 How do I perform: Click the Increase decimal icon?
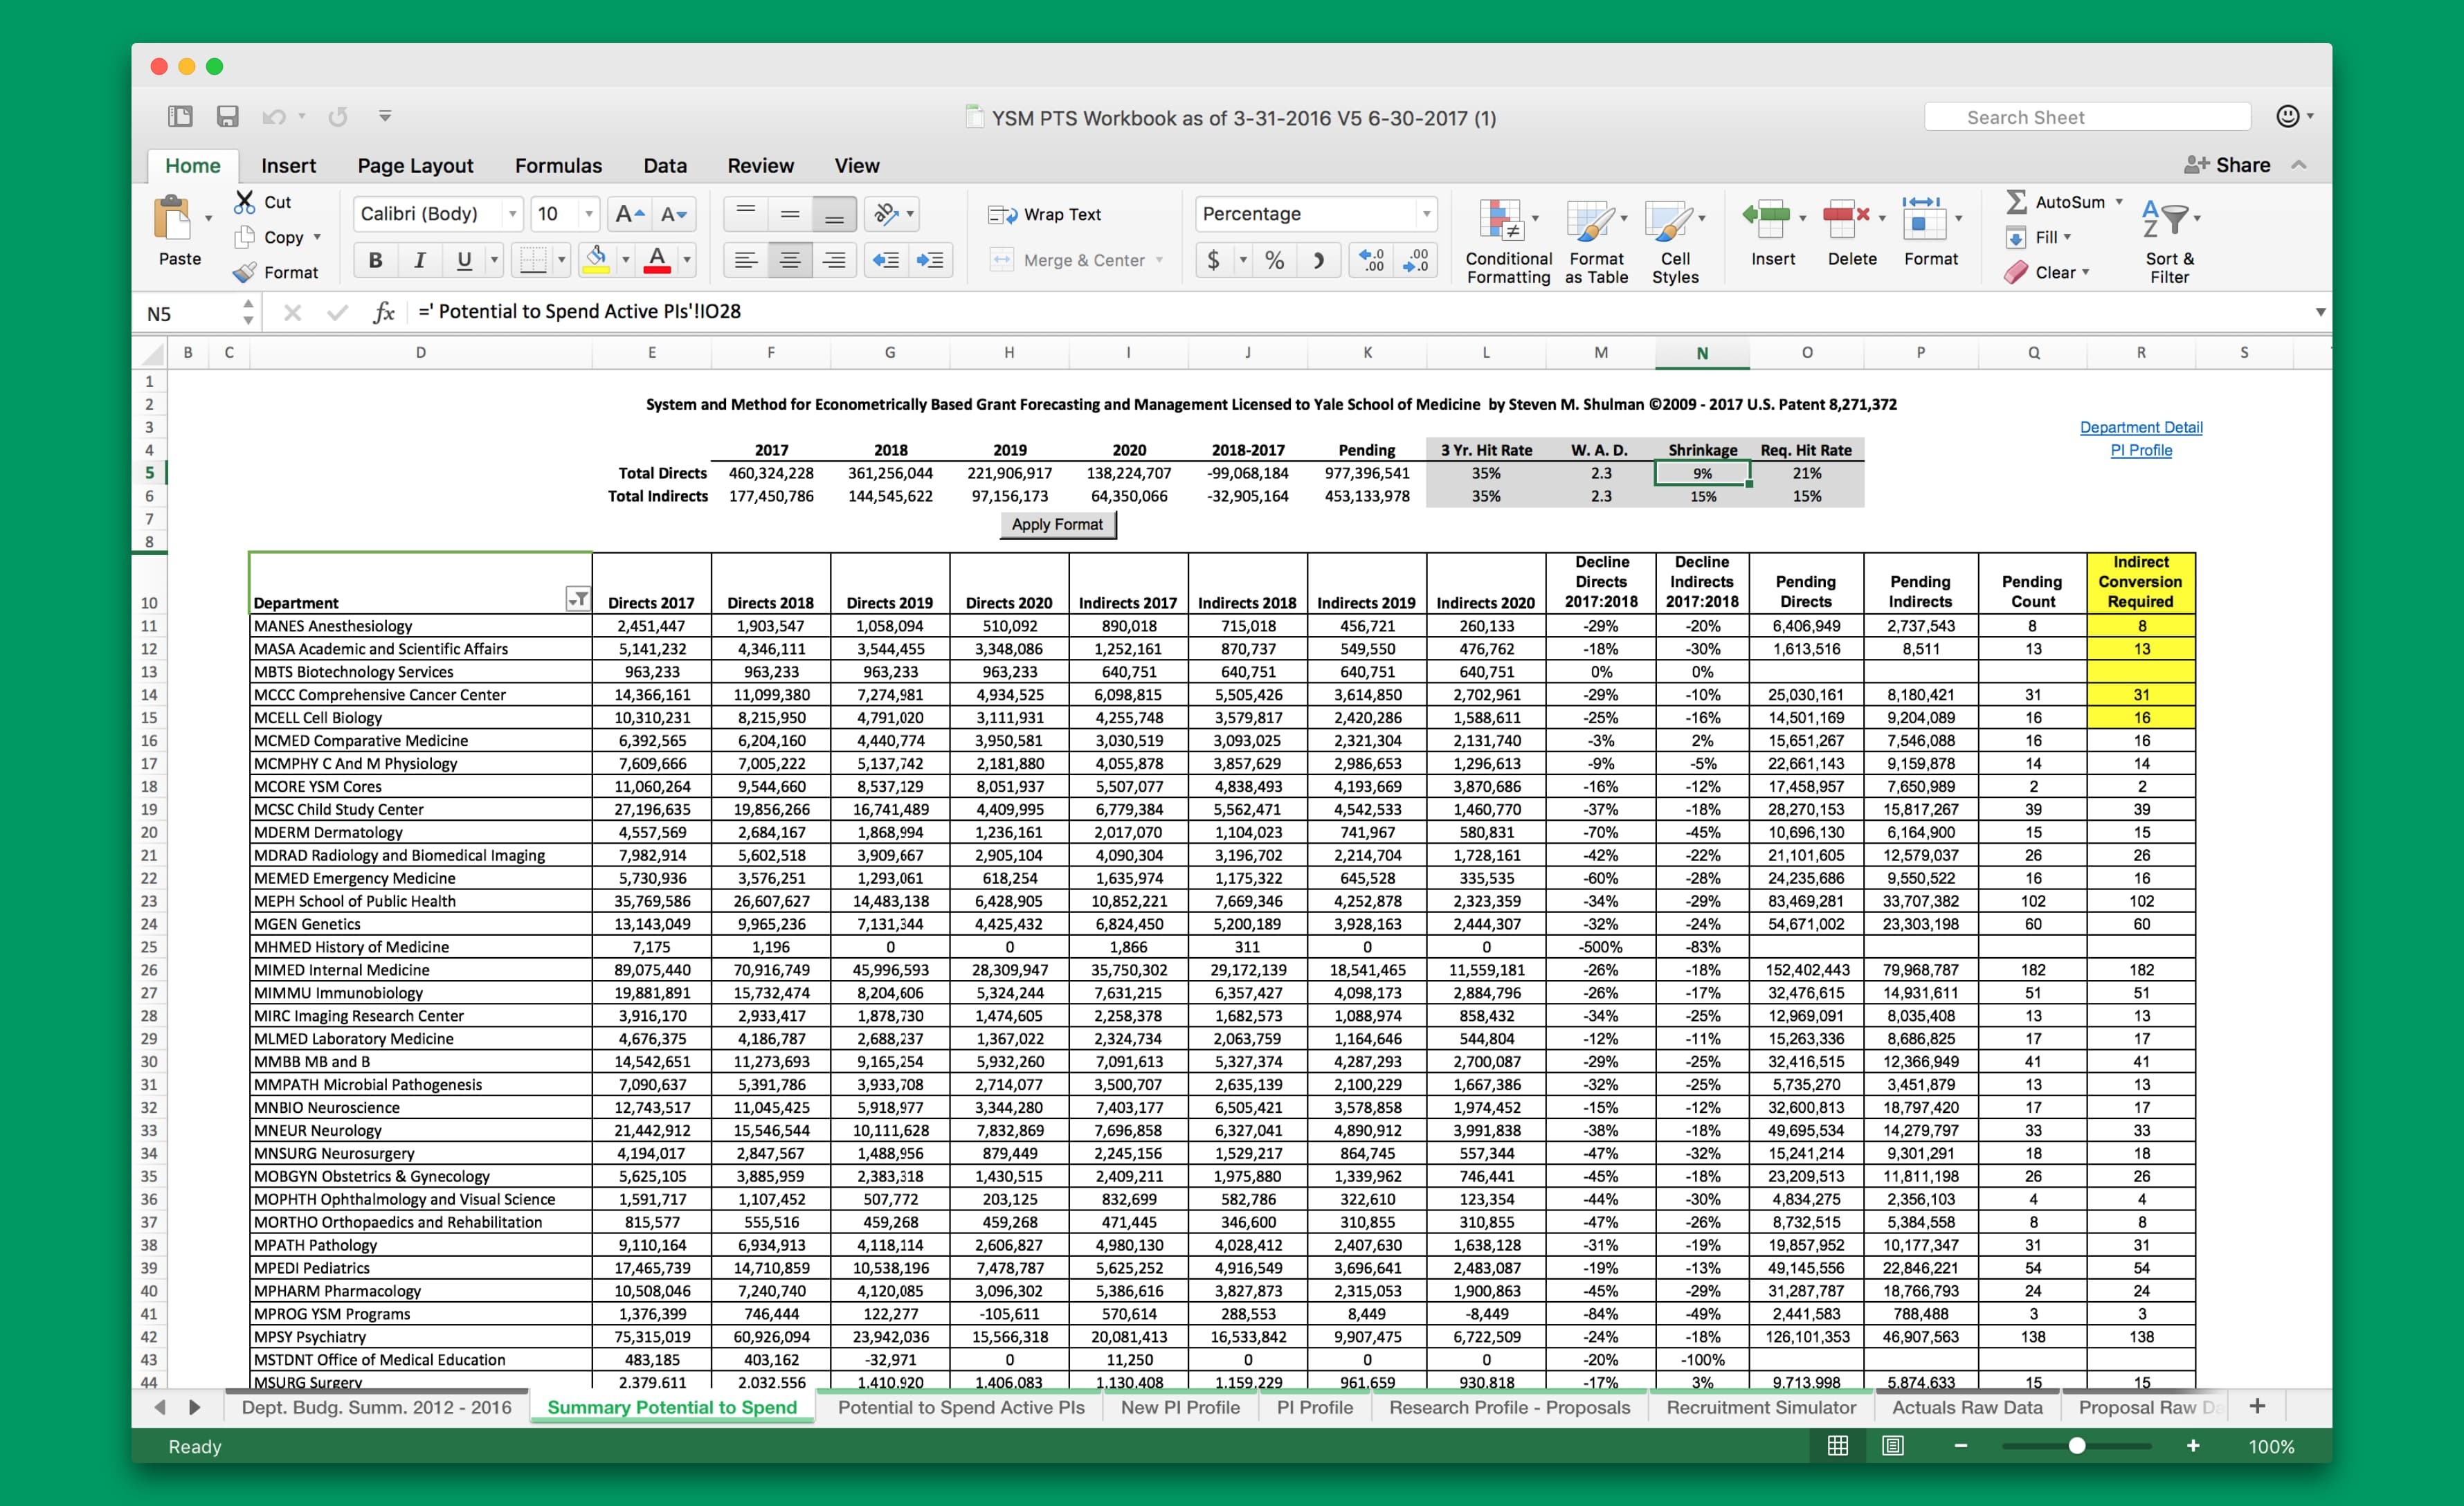[1372, 261]
